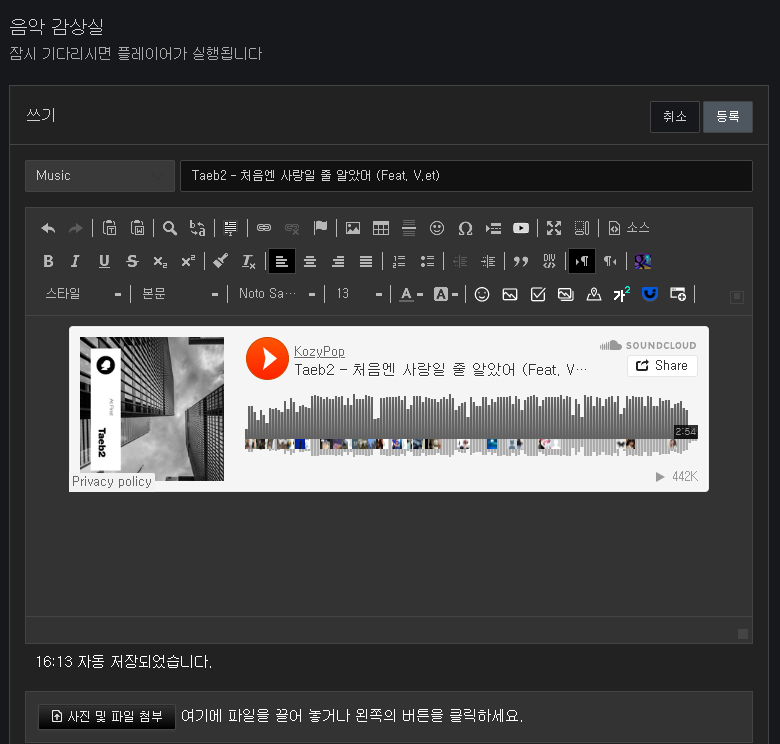The image size is (780, 744).
Task: Align text right
Action: pos(338,261)
